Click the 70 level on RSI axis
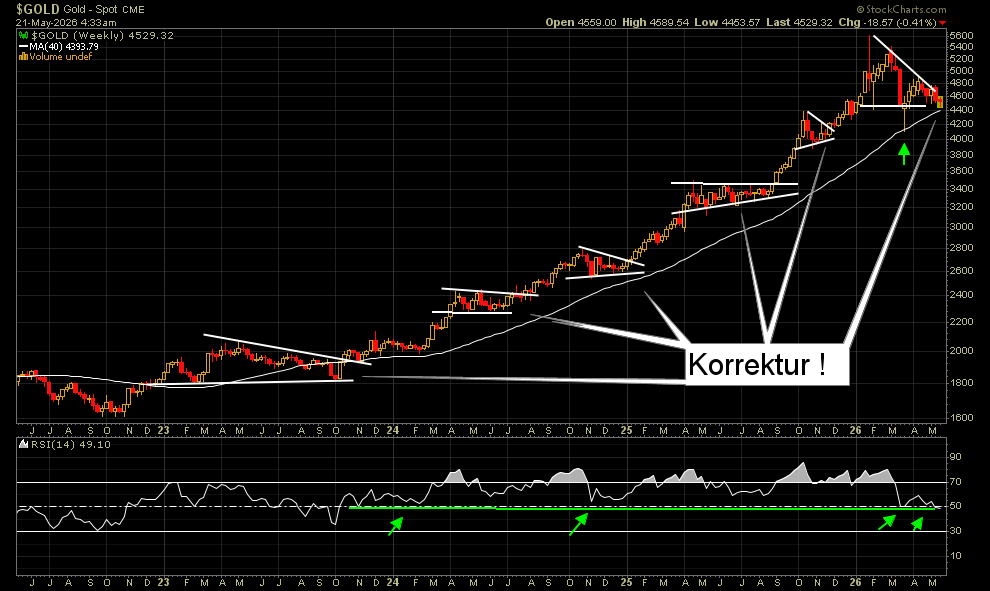 [955, 482]
